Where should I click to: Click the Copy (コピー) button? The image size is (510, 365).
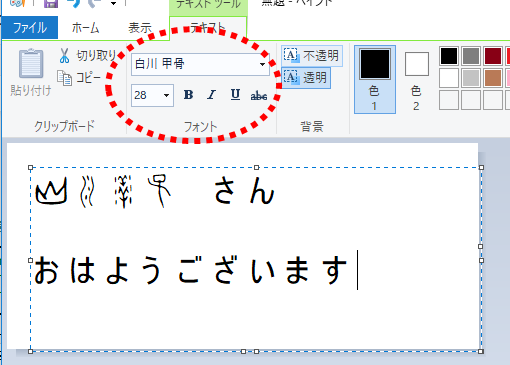point(79,78)
